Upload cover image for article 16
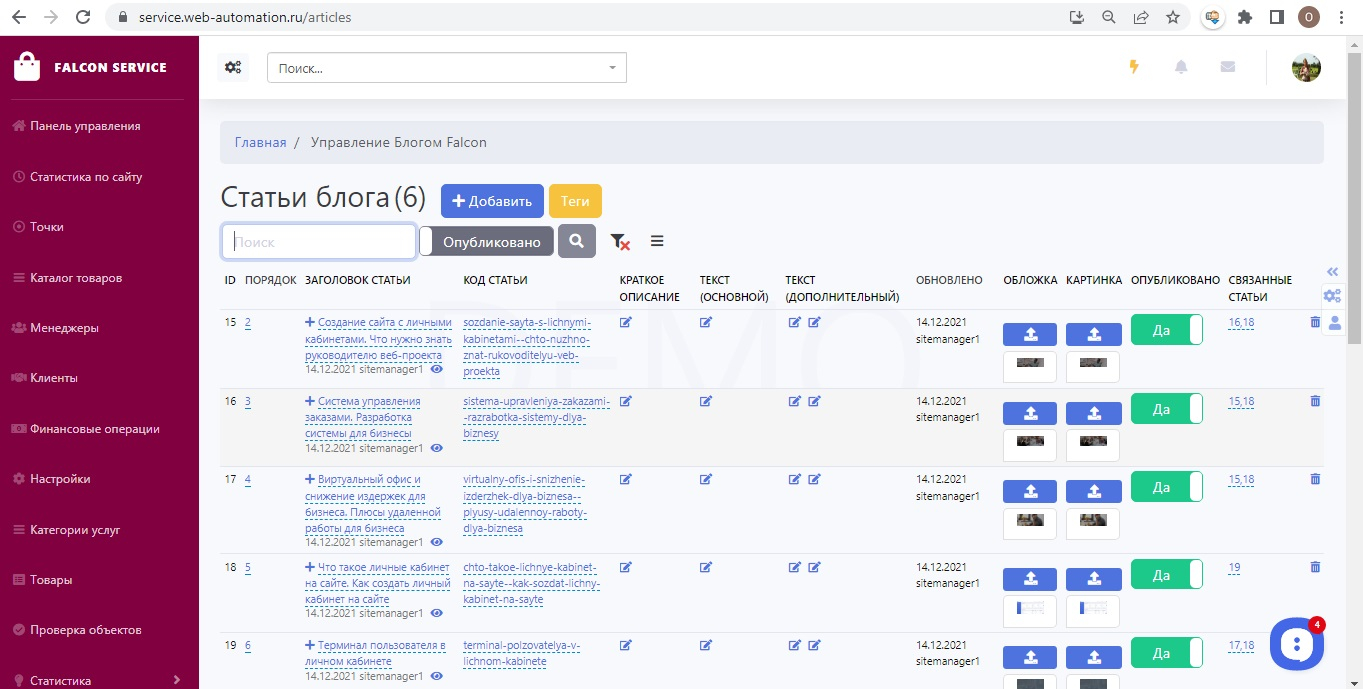 [x=1029, y=412]
